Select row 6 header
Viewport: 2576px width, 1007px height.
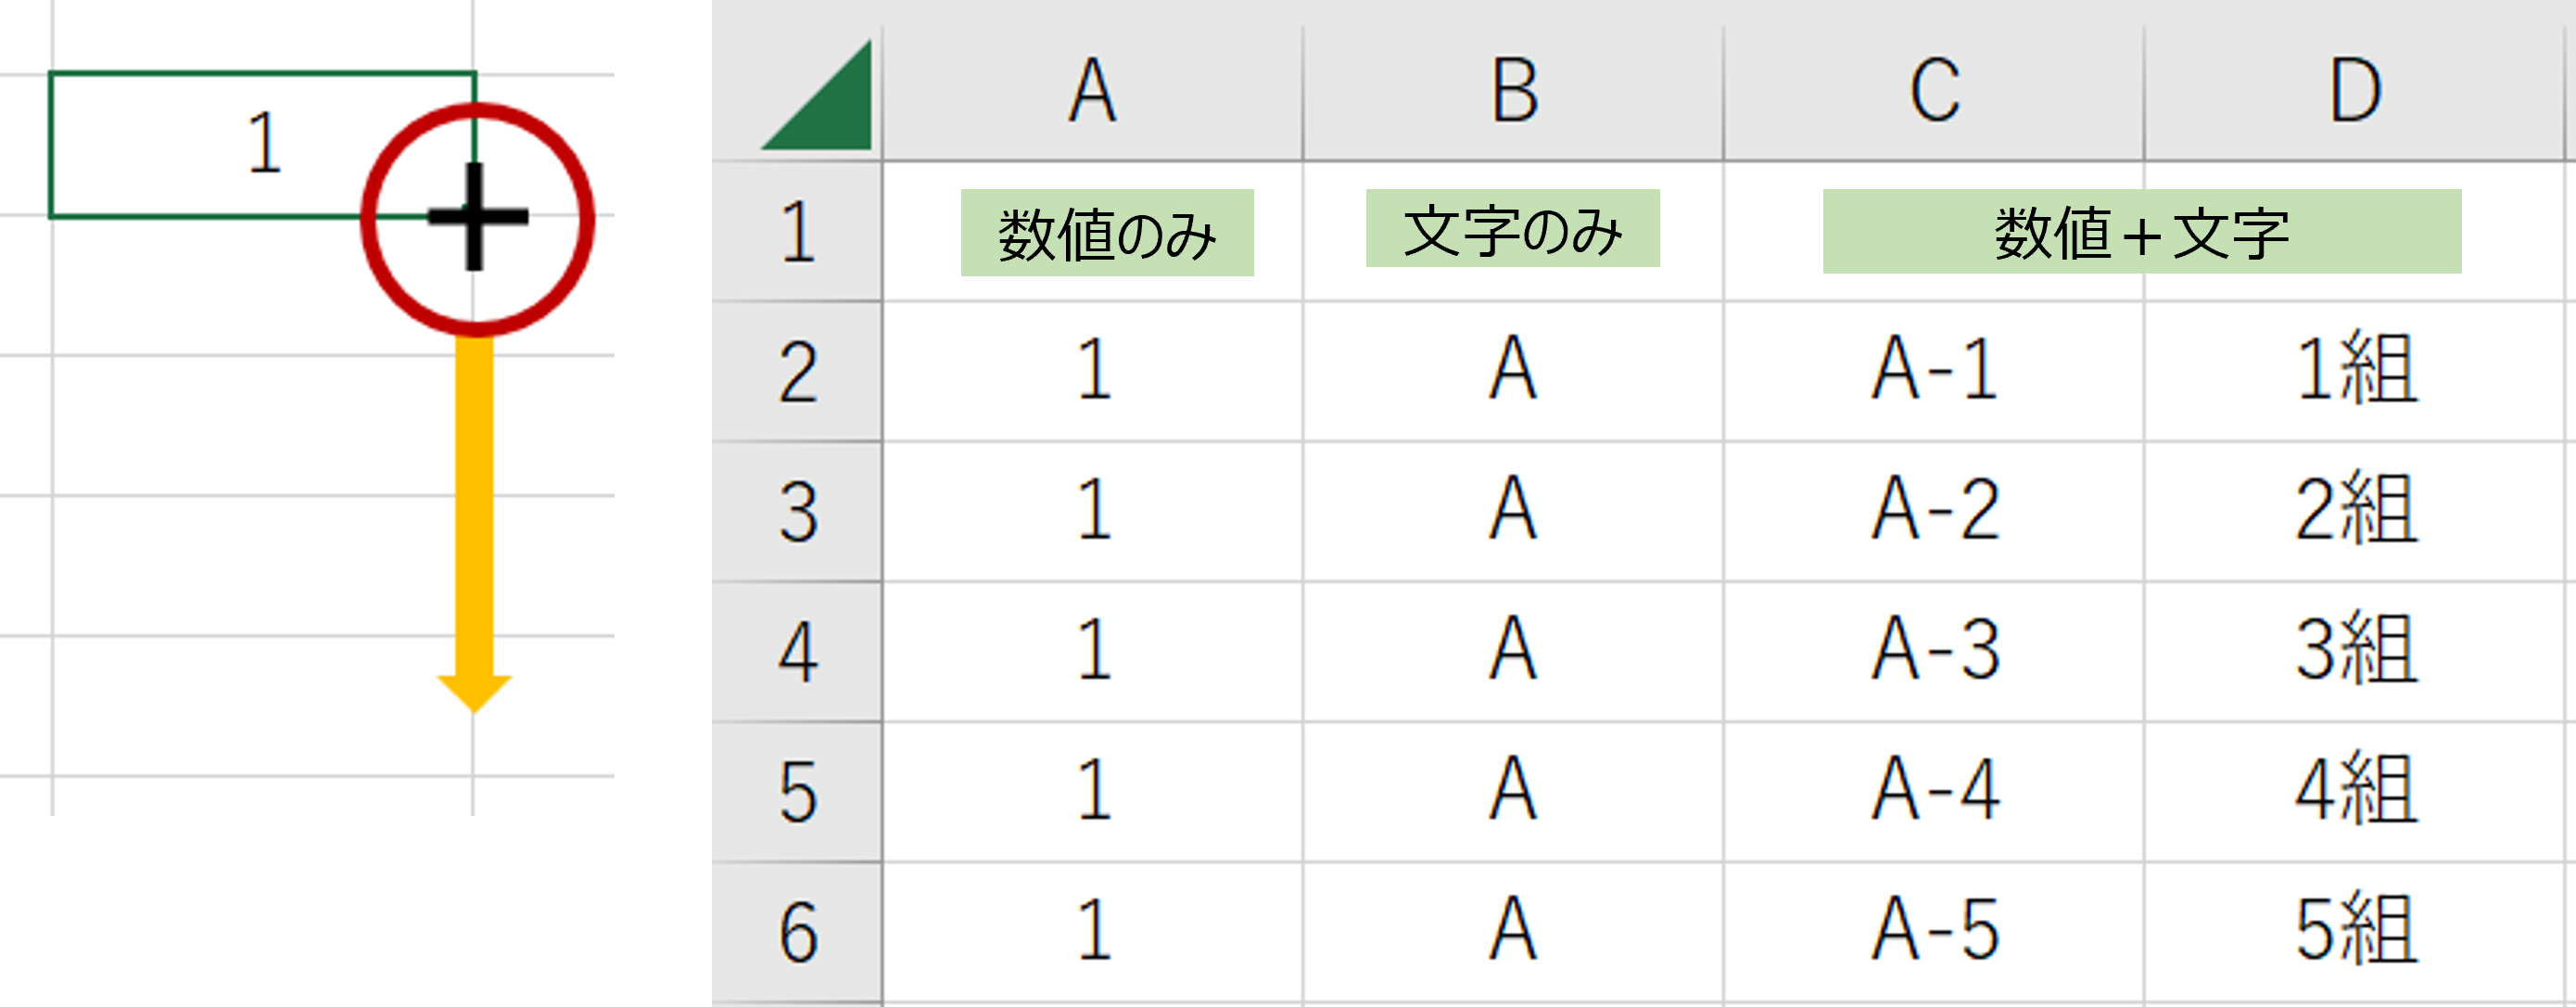pos(797,932)
